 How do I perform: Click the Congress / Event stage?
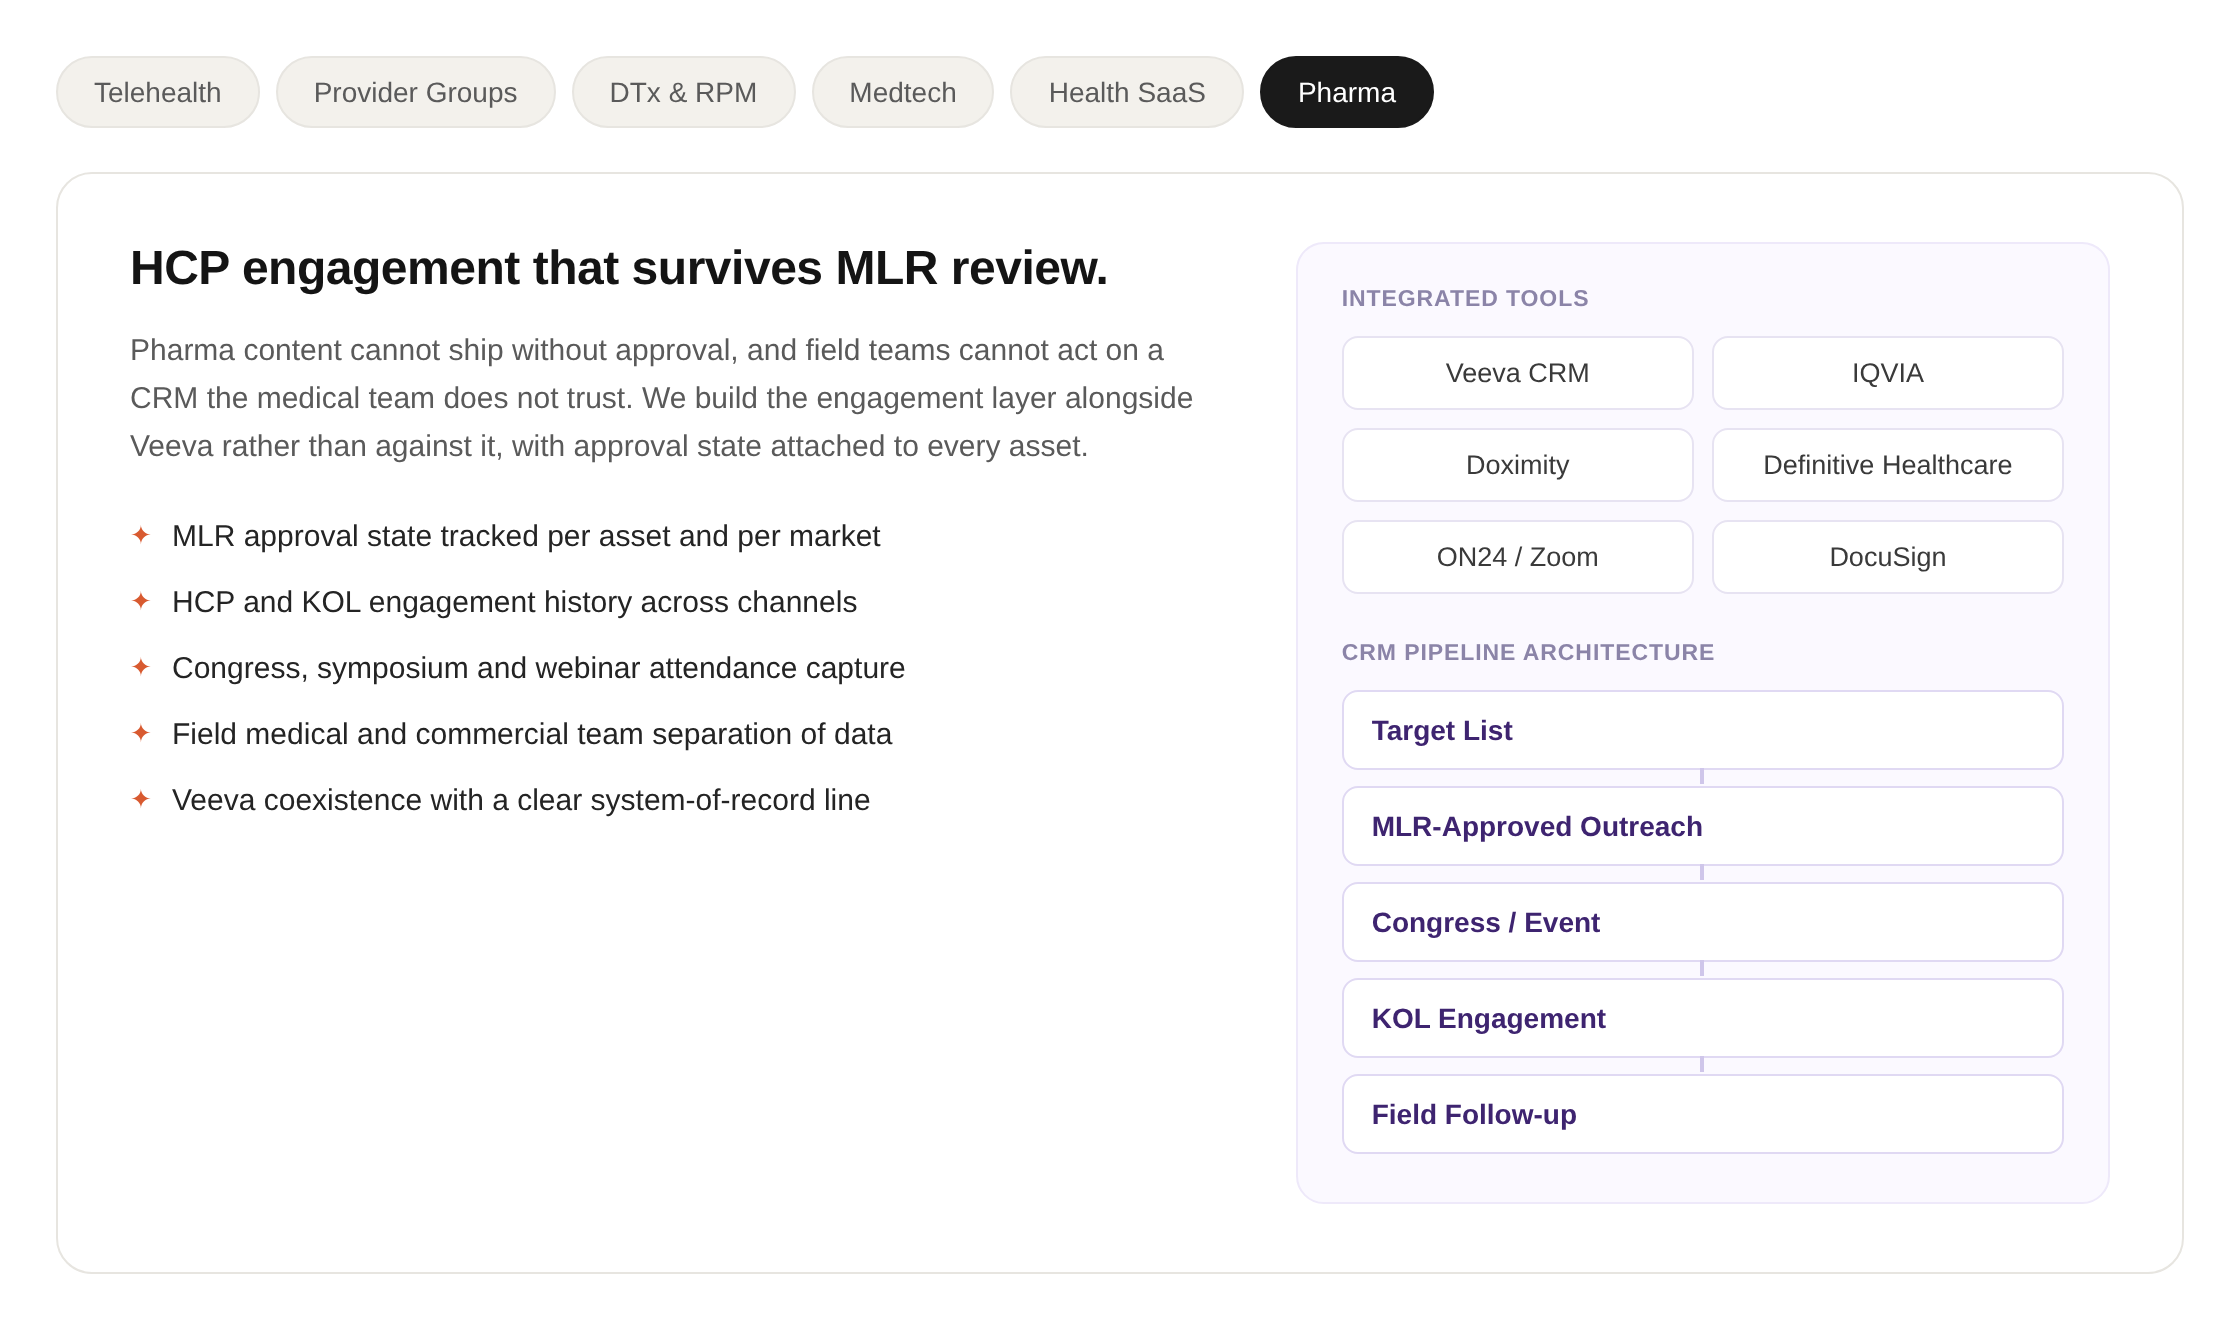(x=1703, y=922)
